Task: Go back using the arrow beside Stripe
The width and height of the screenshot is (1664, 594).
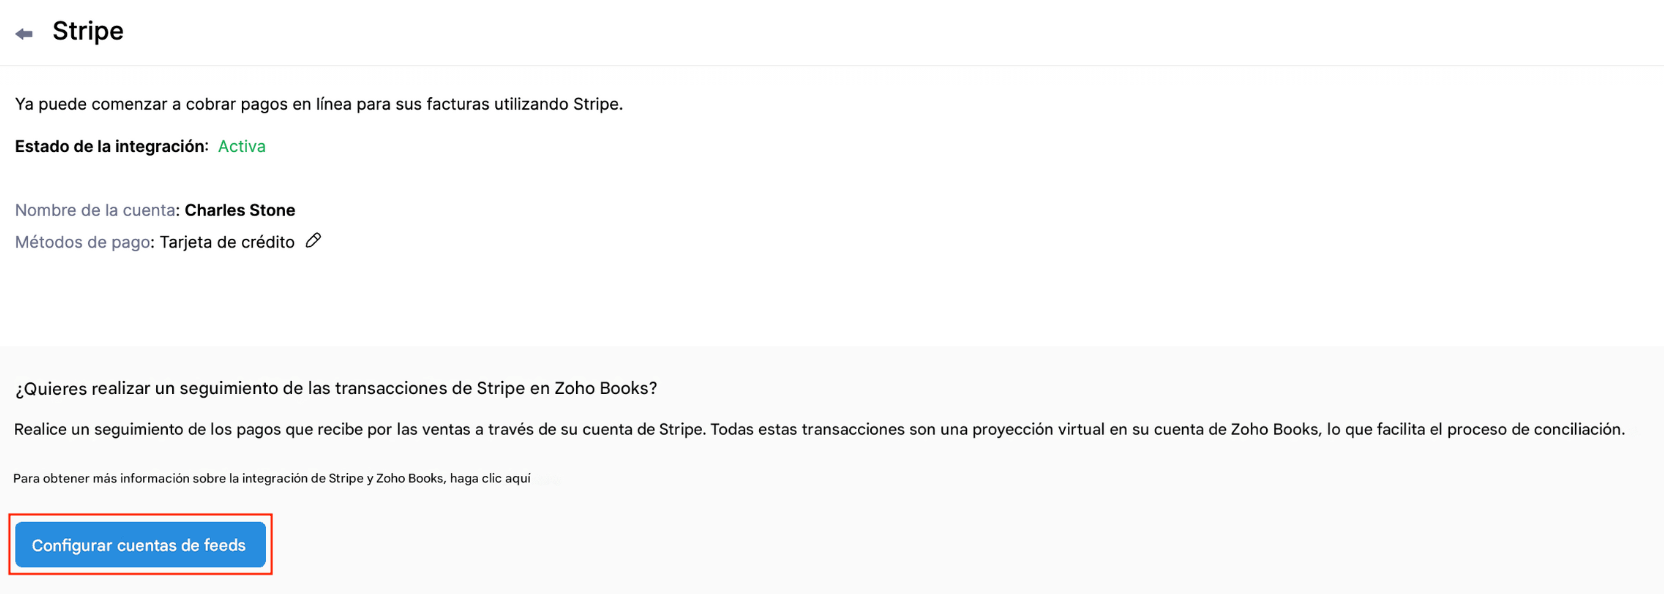Action: [24, 34]
